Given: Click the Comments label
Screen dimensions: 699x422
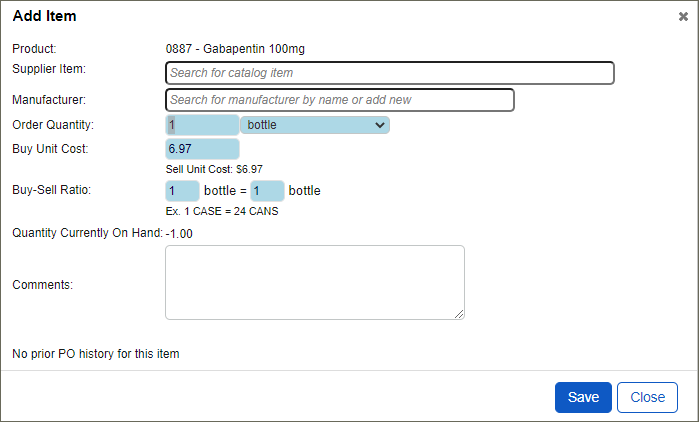Looking at the screenshot, I should click(x=42, y=285).
